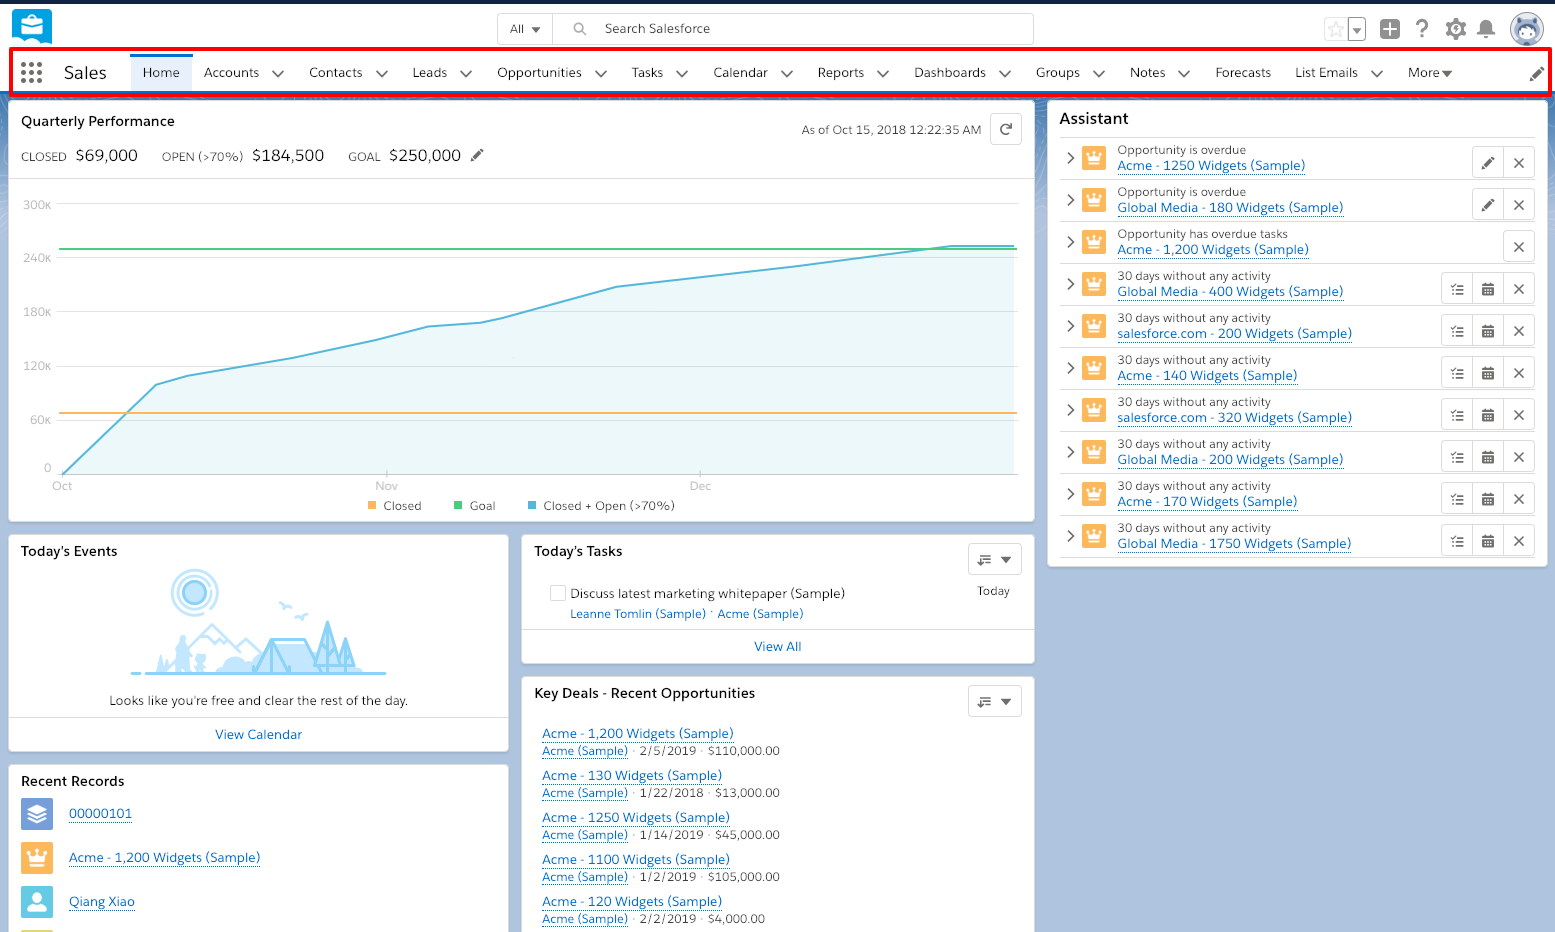Expand the Acme - 1250 Widgets assistant row
Image resolution: width=1555 pixels, height=932 pixels.
[1070, 158]
